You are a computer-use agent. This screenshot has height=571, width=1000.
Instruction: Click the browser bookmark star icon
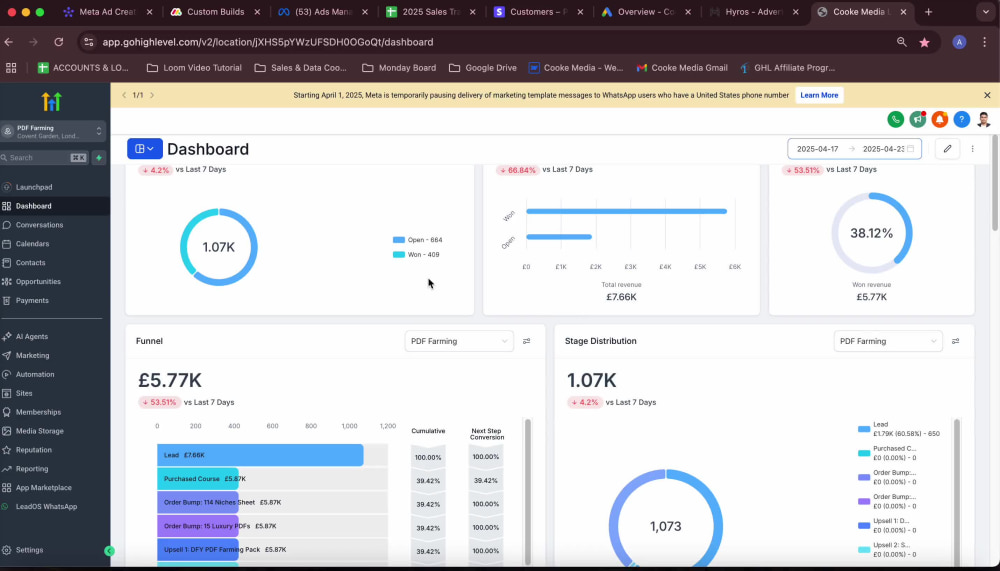[924, 42]
